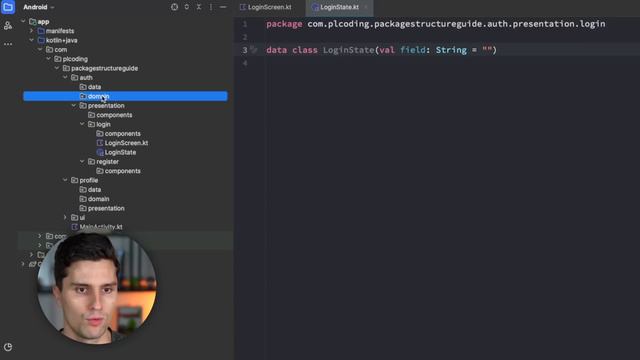Screen dimensions: 640x360
Task: Open the Project tool window icon
Action: (x=8, y=7)
